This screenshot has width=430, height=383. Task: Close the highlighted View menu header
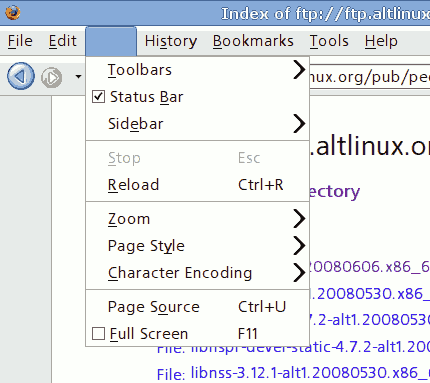111,41
